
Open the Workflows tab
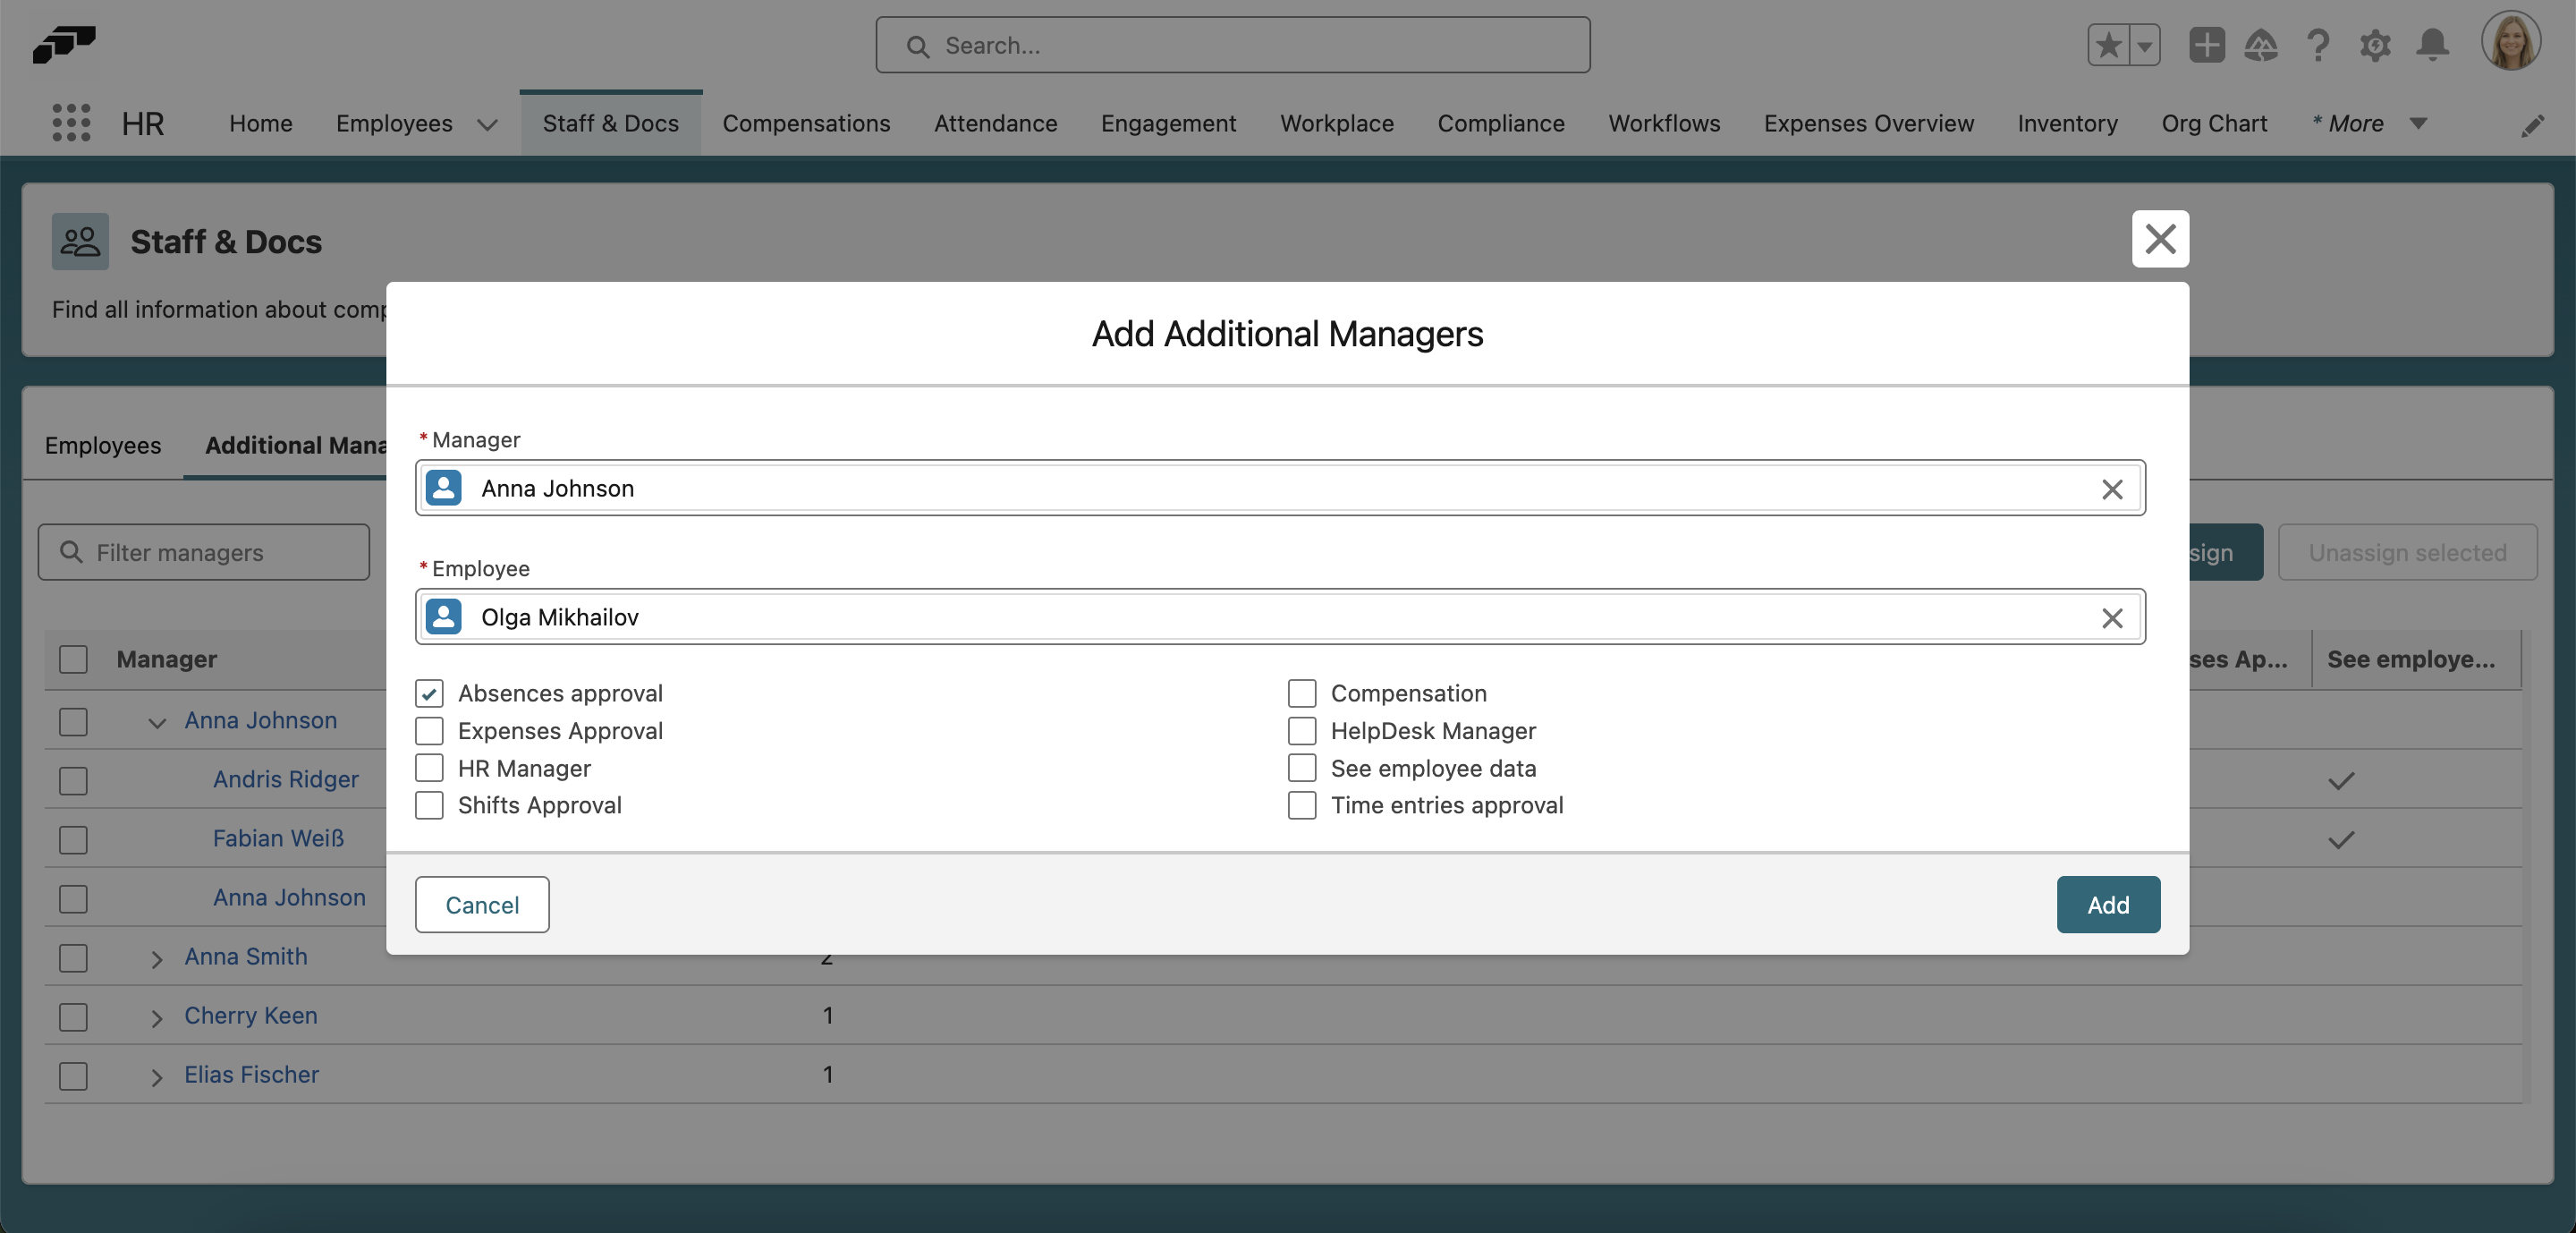click(1664, 123)
